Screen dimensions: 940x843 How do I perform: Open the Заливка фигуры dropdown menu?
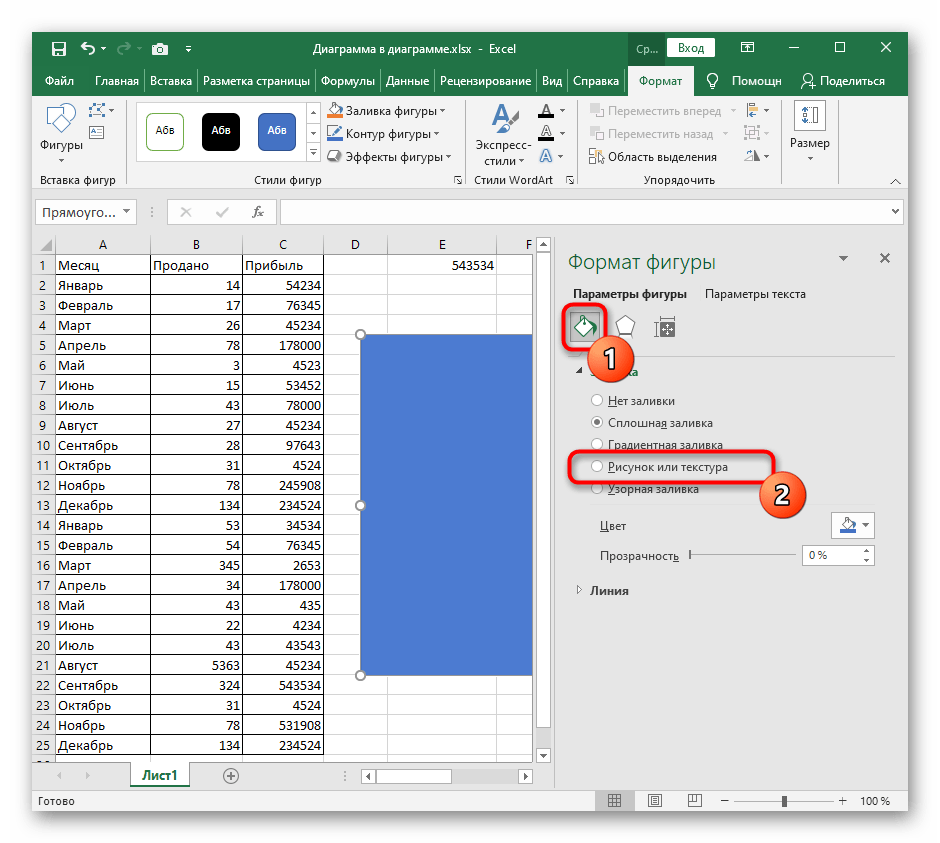coord(386,111)
